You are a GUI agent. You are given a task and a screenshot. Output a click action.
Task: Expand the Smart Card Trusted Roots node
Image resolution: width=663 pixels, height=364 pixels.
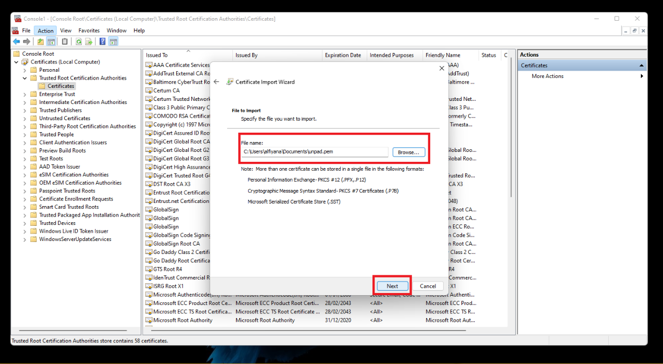(25, 207)
